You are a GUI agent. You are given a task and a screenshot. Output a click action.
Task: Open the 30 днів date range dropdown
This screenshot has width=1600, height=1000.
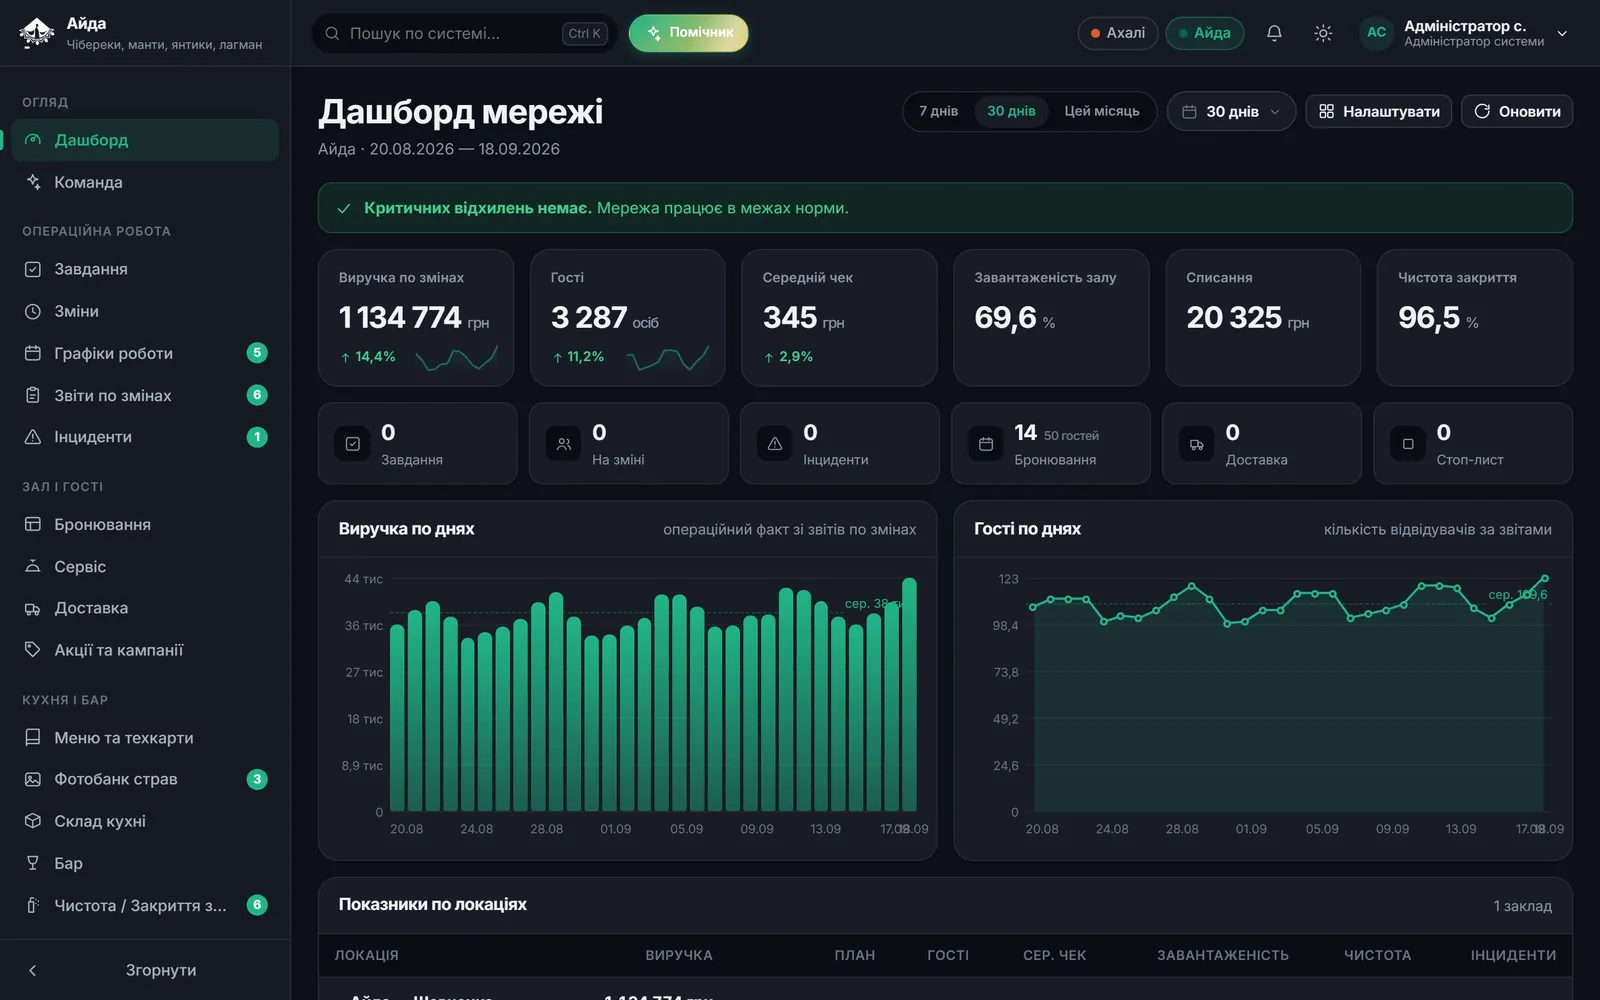1231,111
